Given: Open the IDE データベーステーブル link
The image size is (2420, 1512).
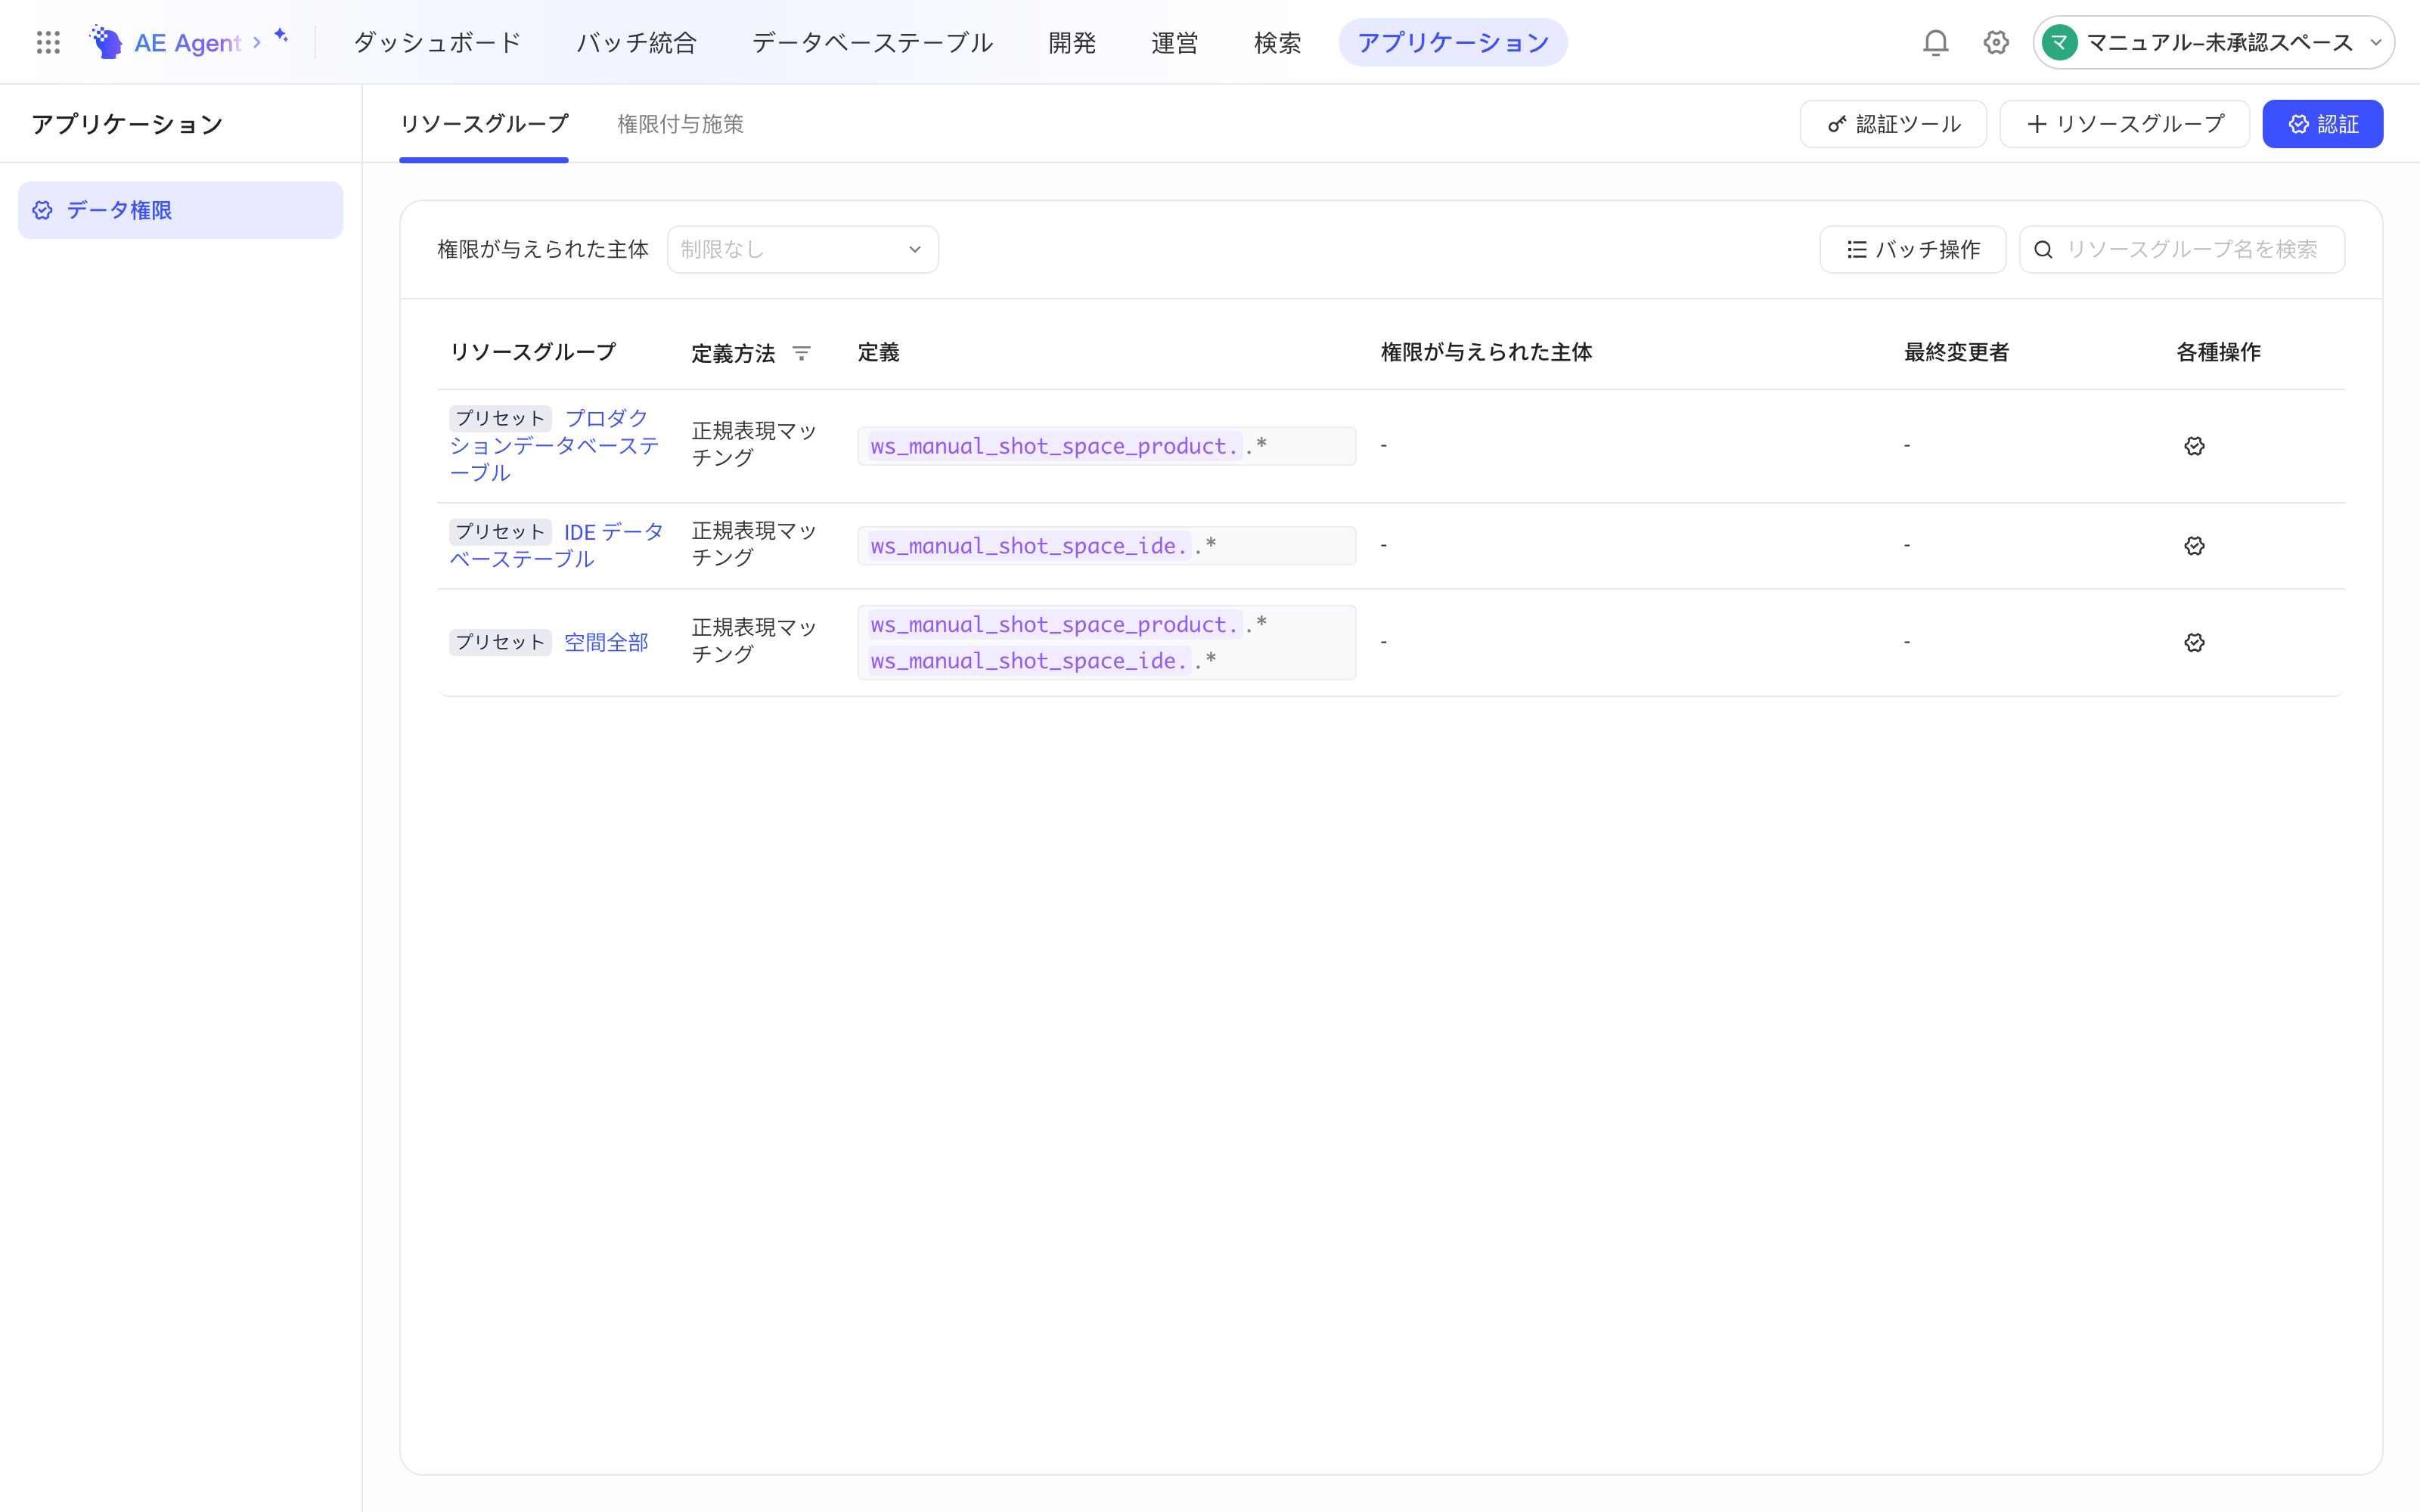Looking at the screenshot, I should click(x=557, y=546).
